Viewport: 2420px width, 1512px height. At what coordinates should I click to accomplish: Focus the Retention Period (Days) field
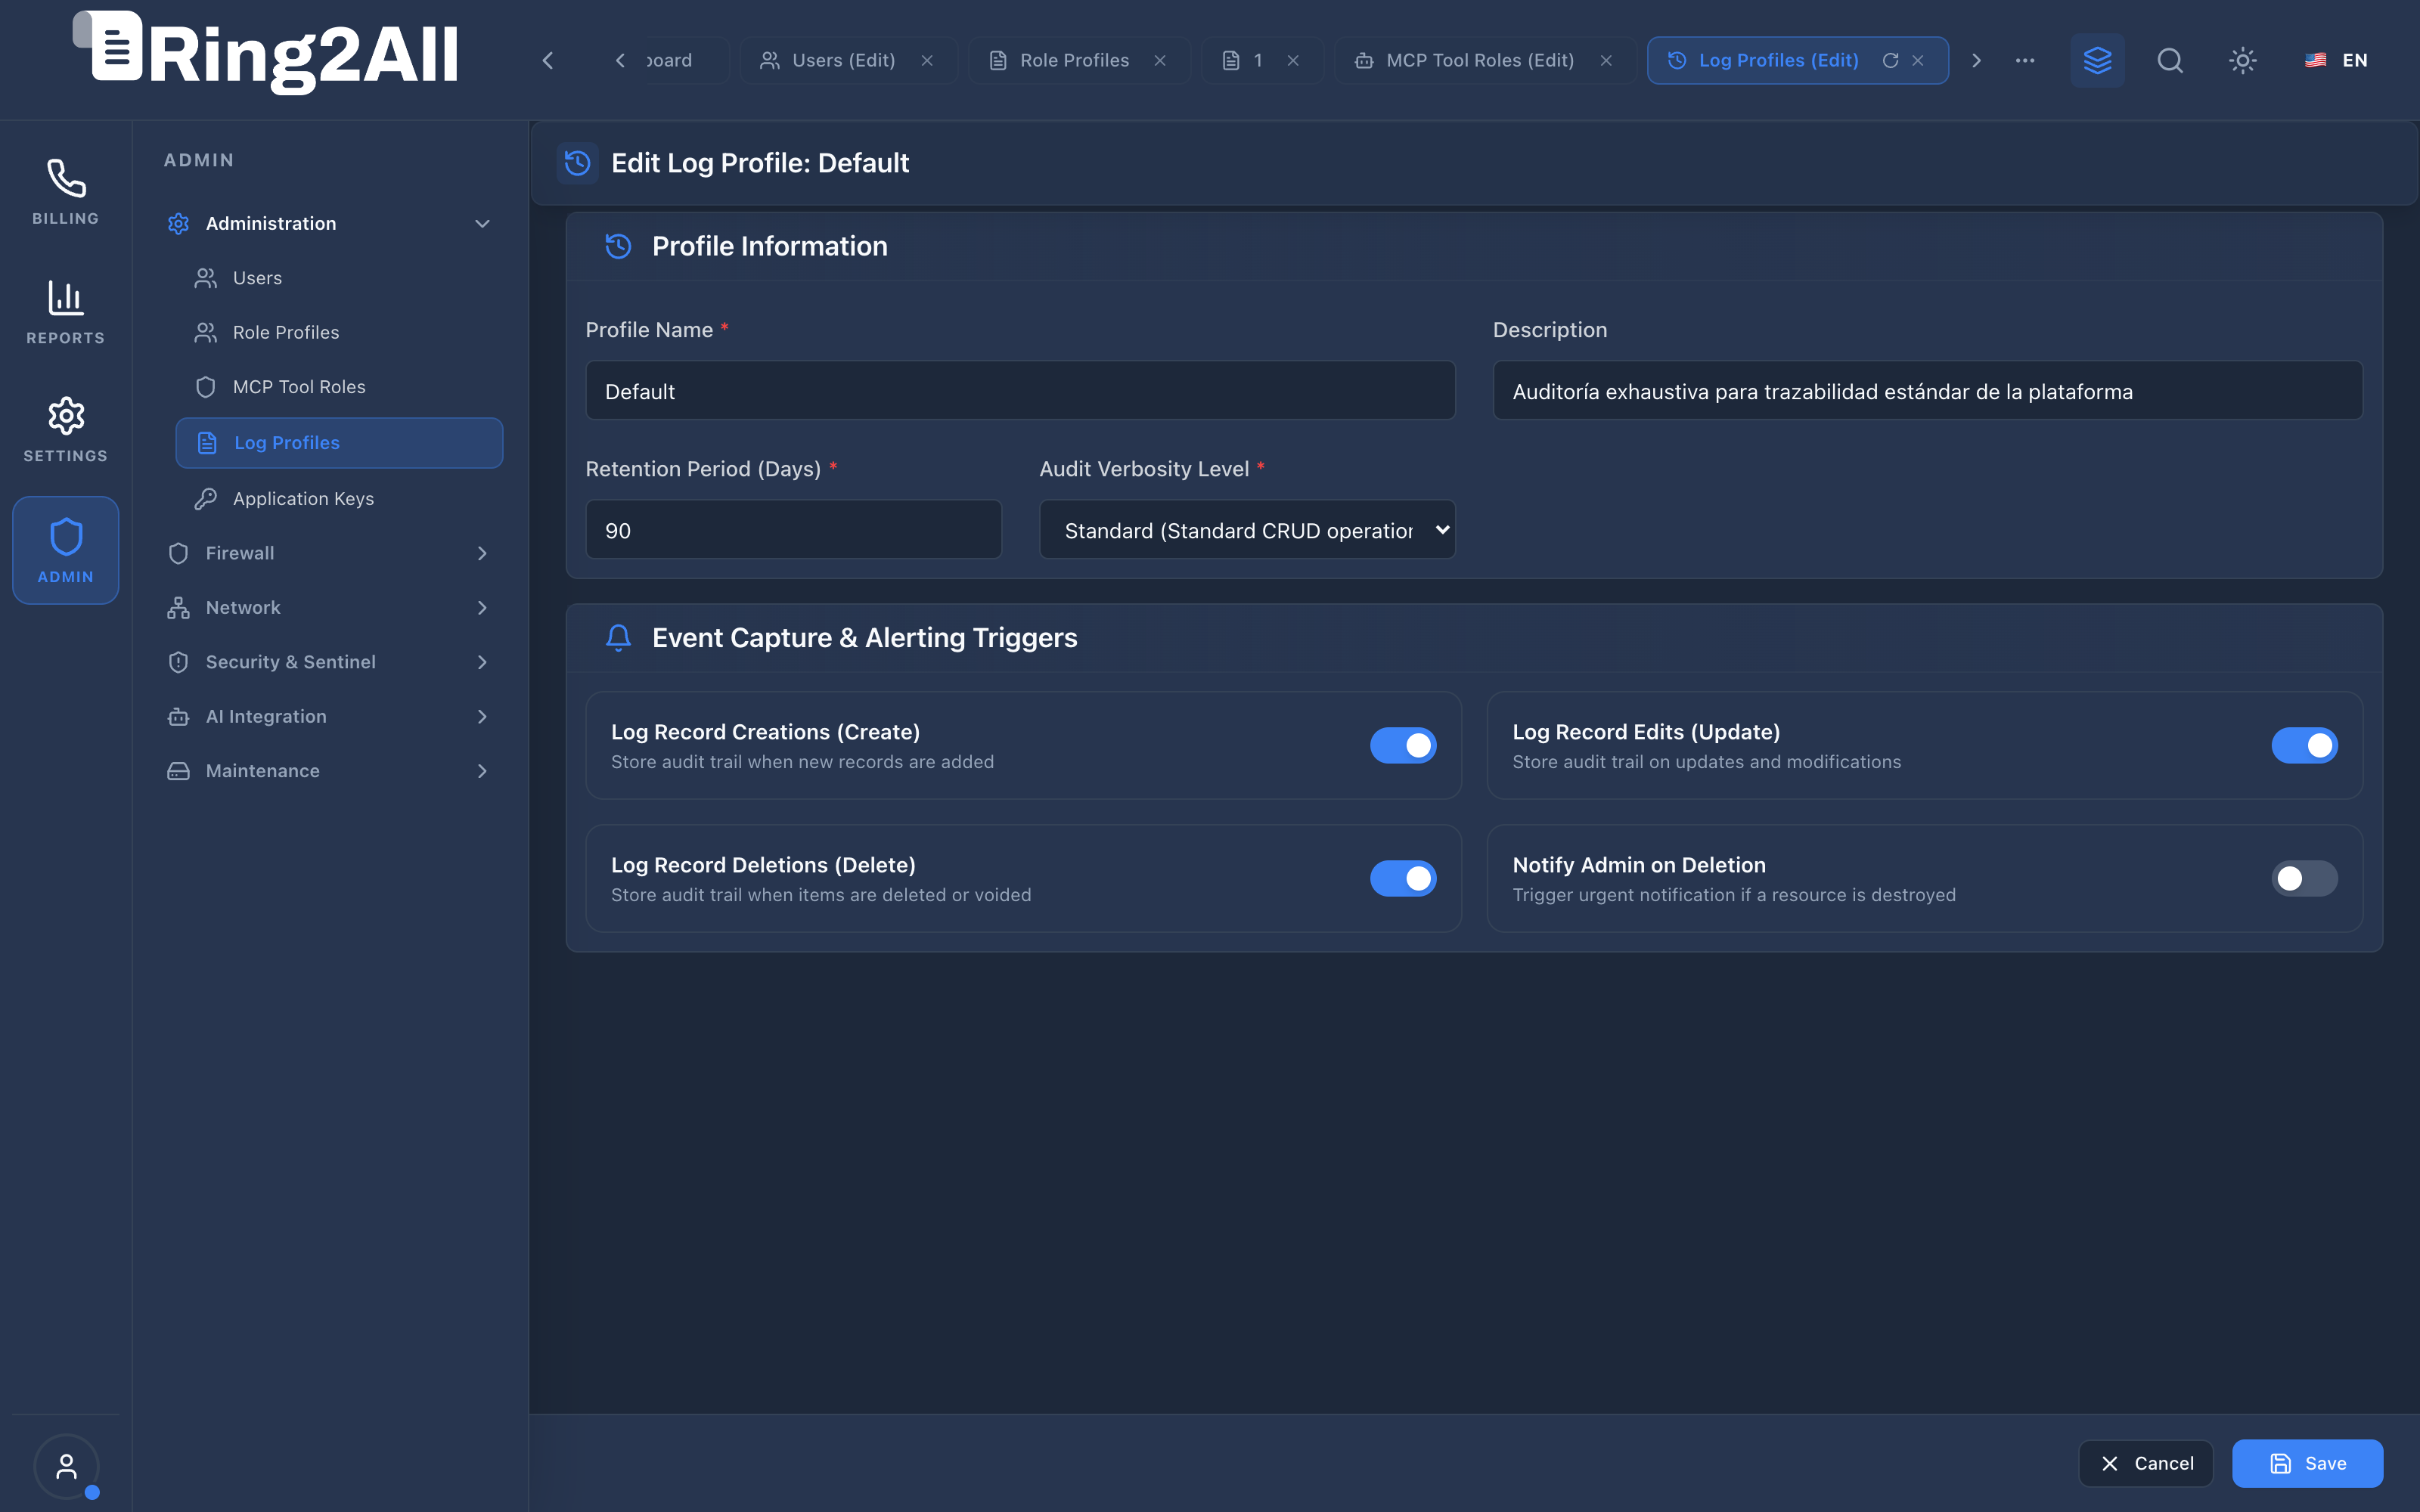(x=793, y=530)
